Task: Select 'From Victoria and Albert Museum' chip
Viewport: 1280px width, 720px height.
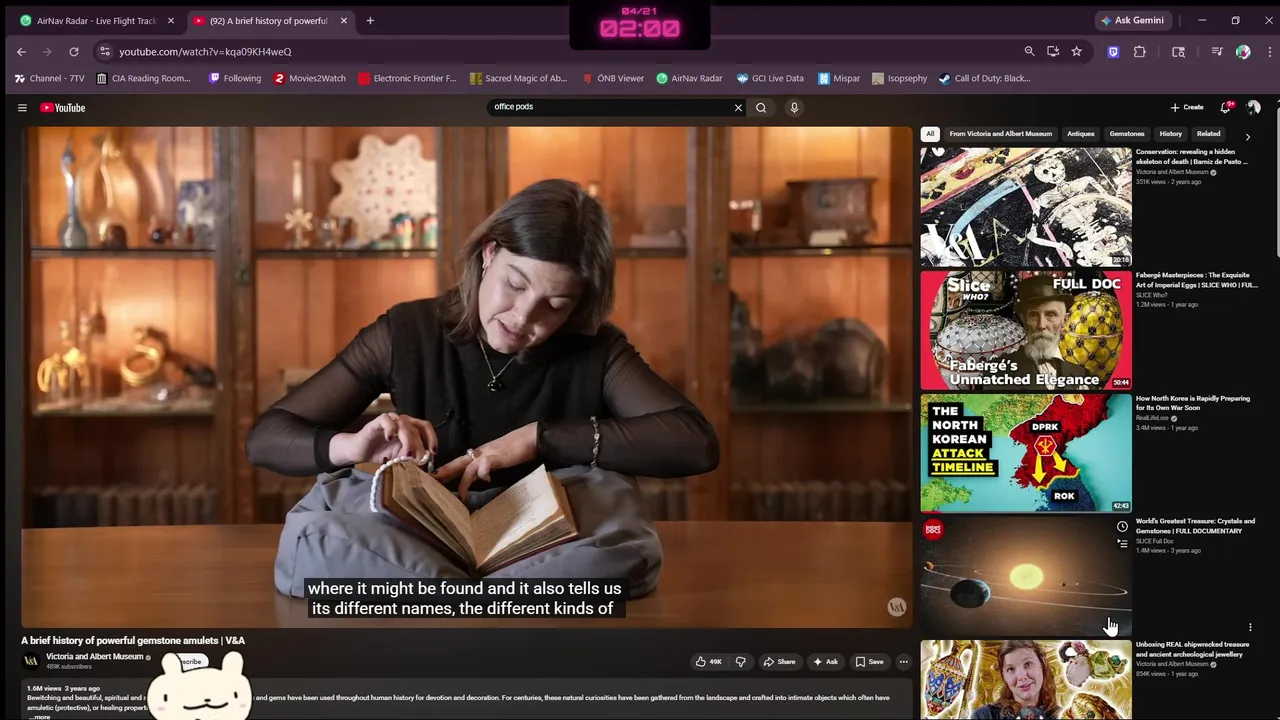Action: pyautogui.click(x=1000, y=134)
